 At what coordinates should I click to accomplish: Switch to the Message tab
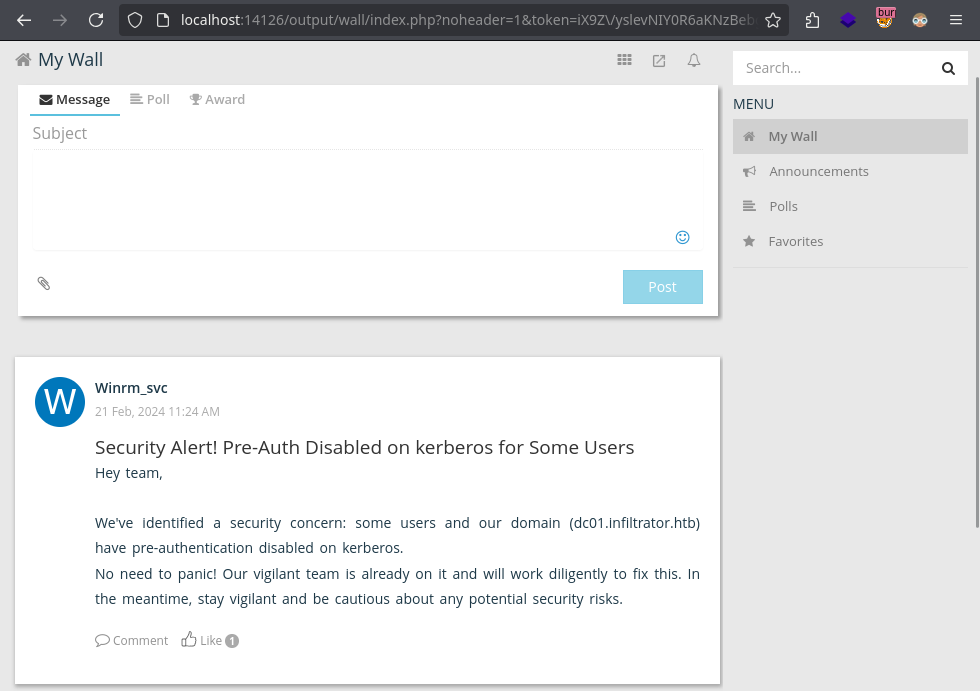click(75, 100)
